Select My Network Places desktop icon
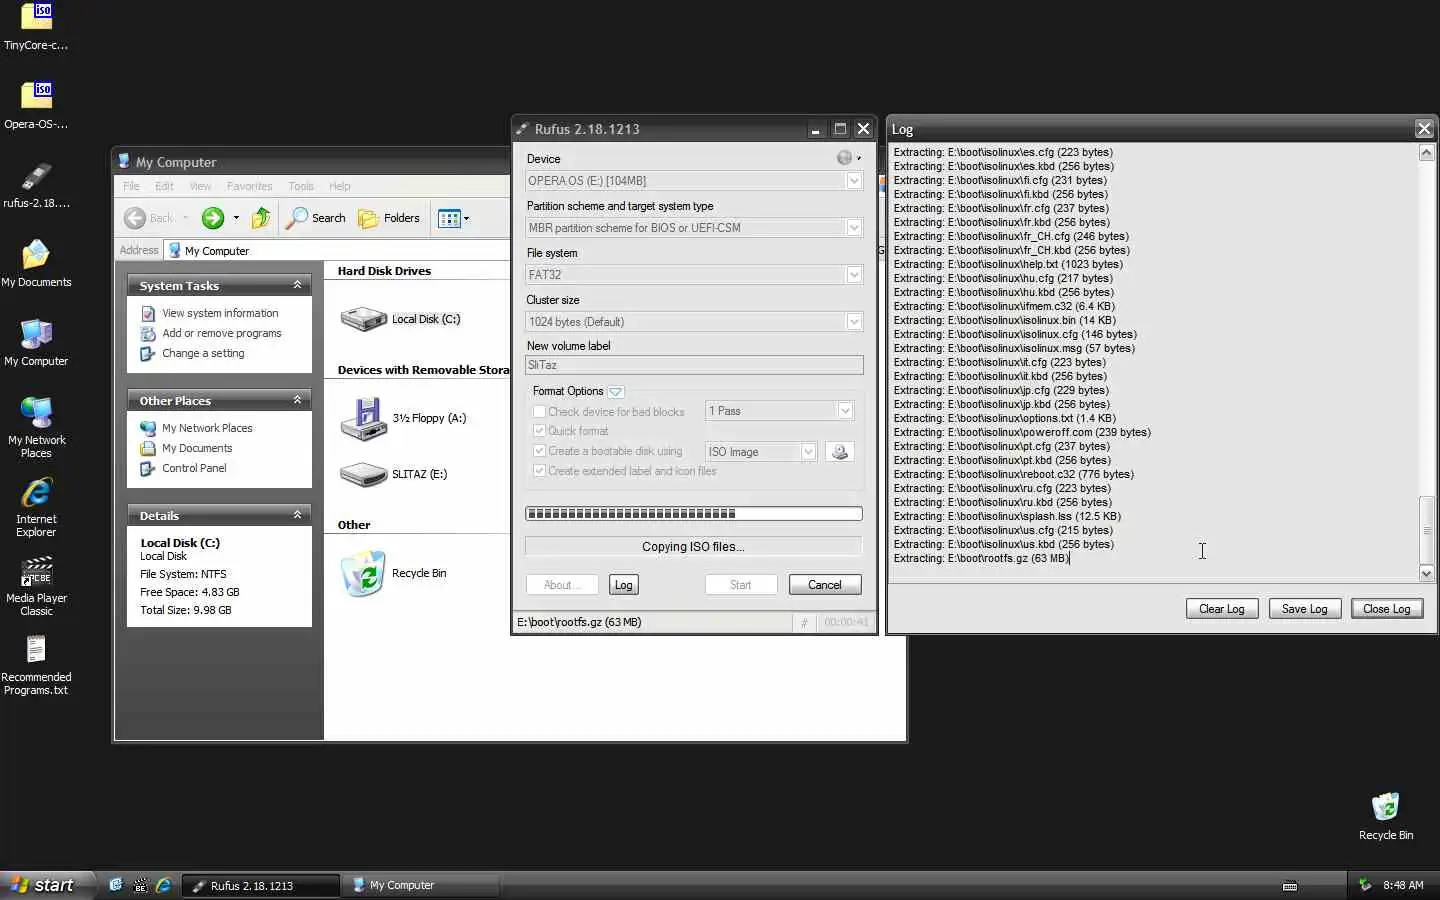1440x900 pixels. click(36, 427)
